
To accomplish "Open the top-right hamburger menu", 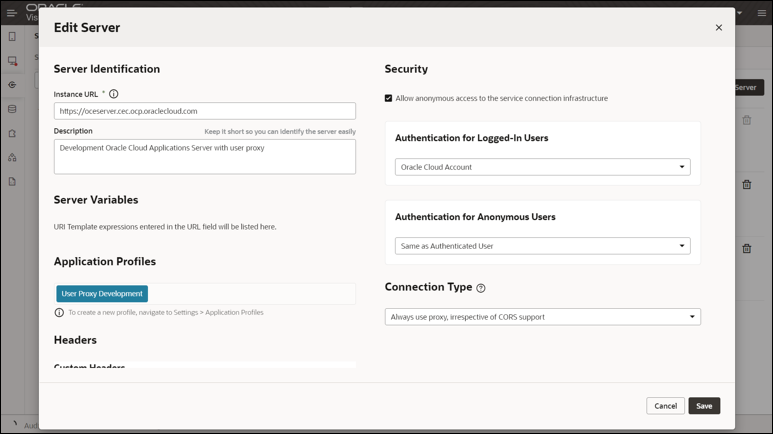I will tap(762, 13).
